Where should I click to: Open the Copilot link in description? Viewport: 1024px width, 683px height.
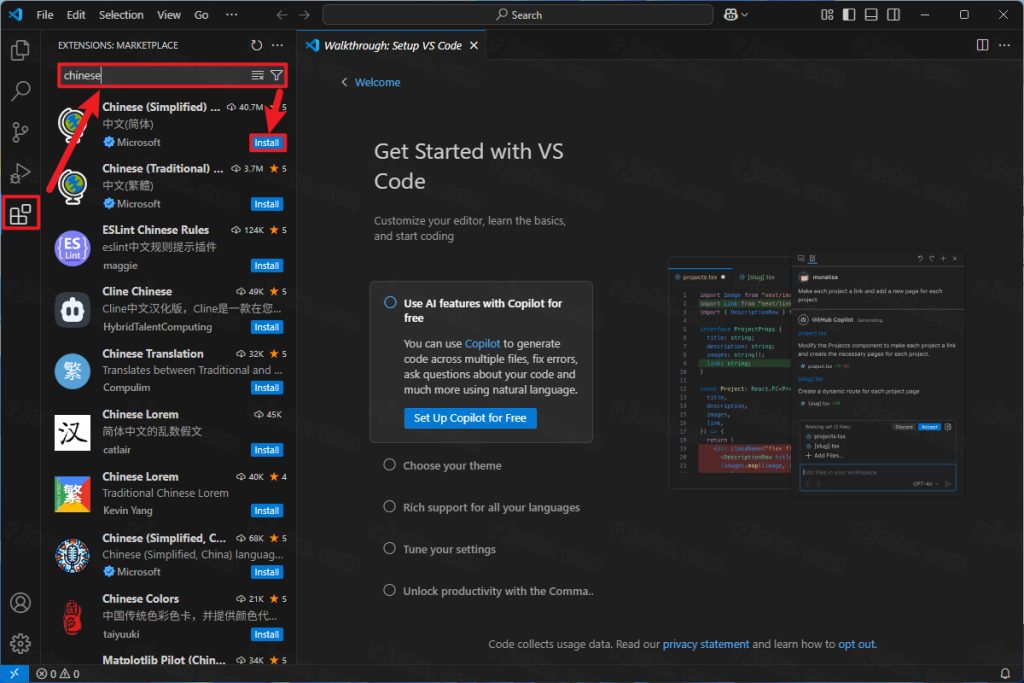(482, 343)
